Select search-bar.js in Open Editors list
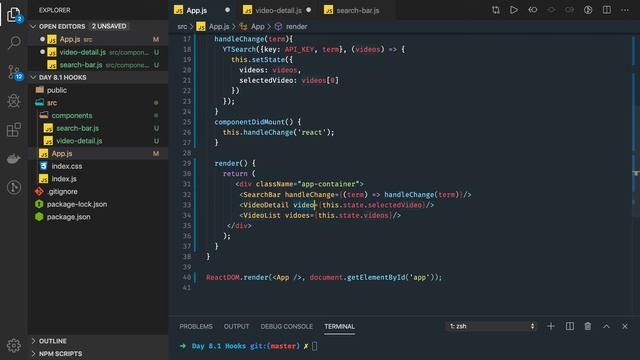This screenshot has width=640, height=360. click(98, 64)
